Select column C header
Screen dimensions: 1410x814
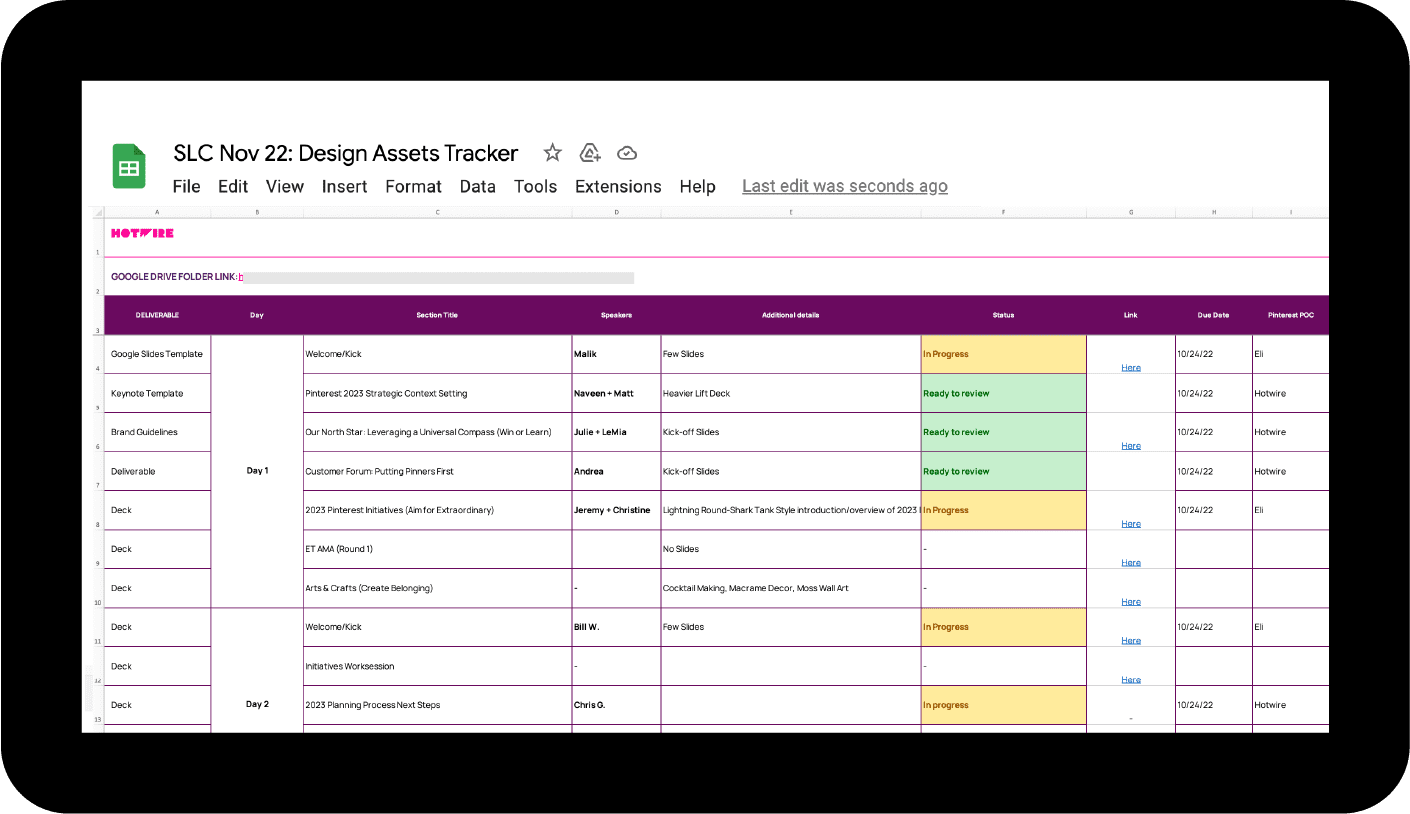pyautogui.click(x=437, y=212)
